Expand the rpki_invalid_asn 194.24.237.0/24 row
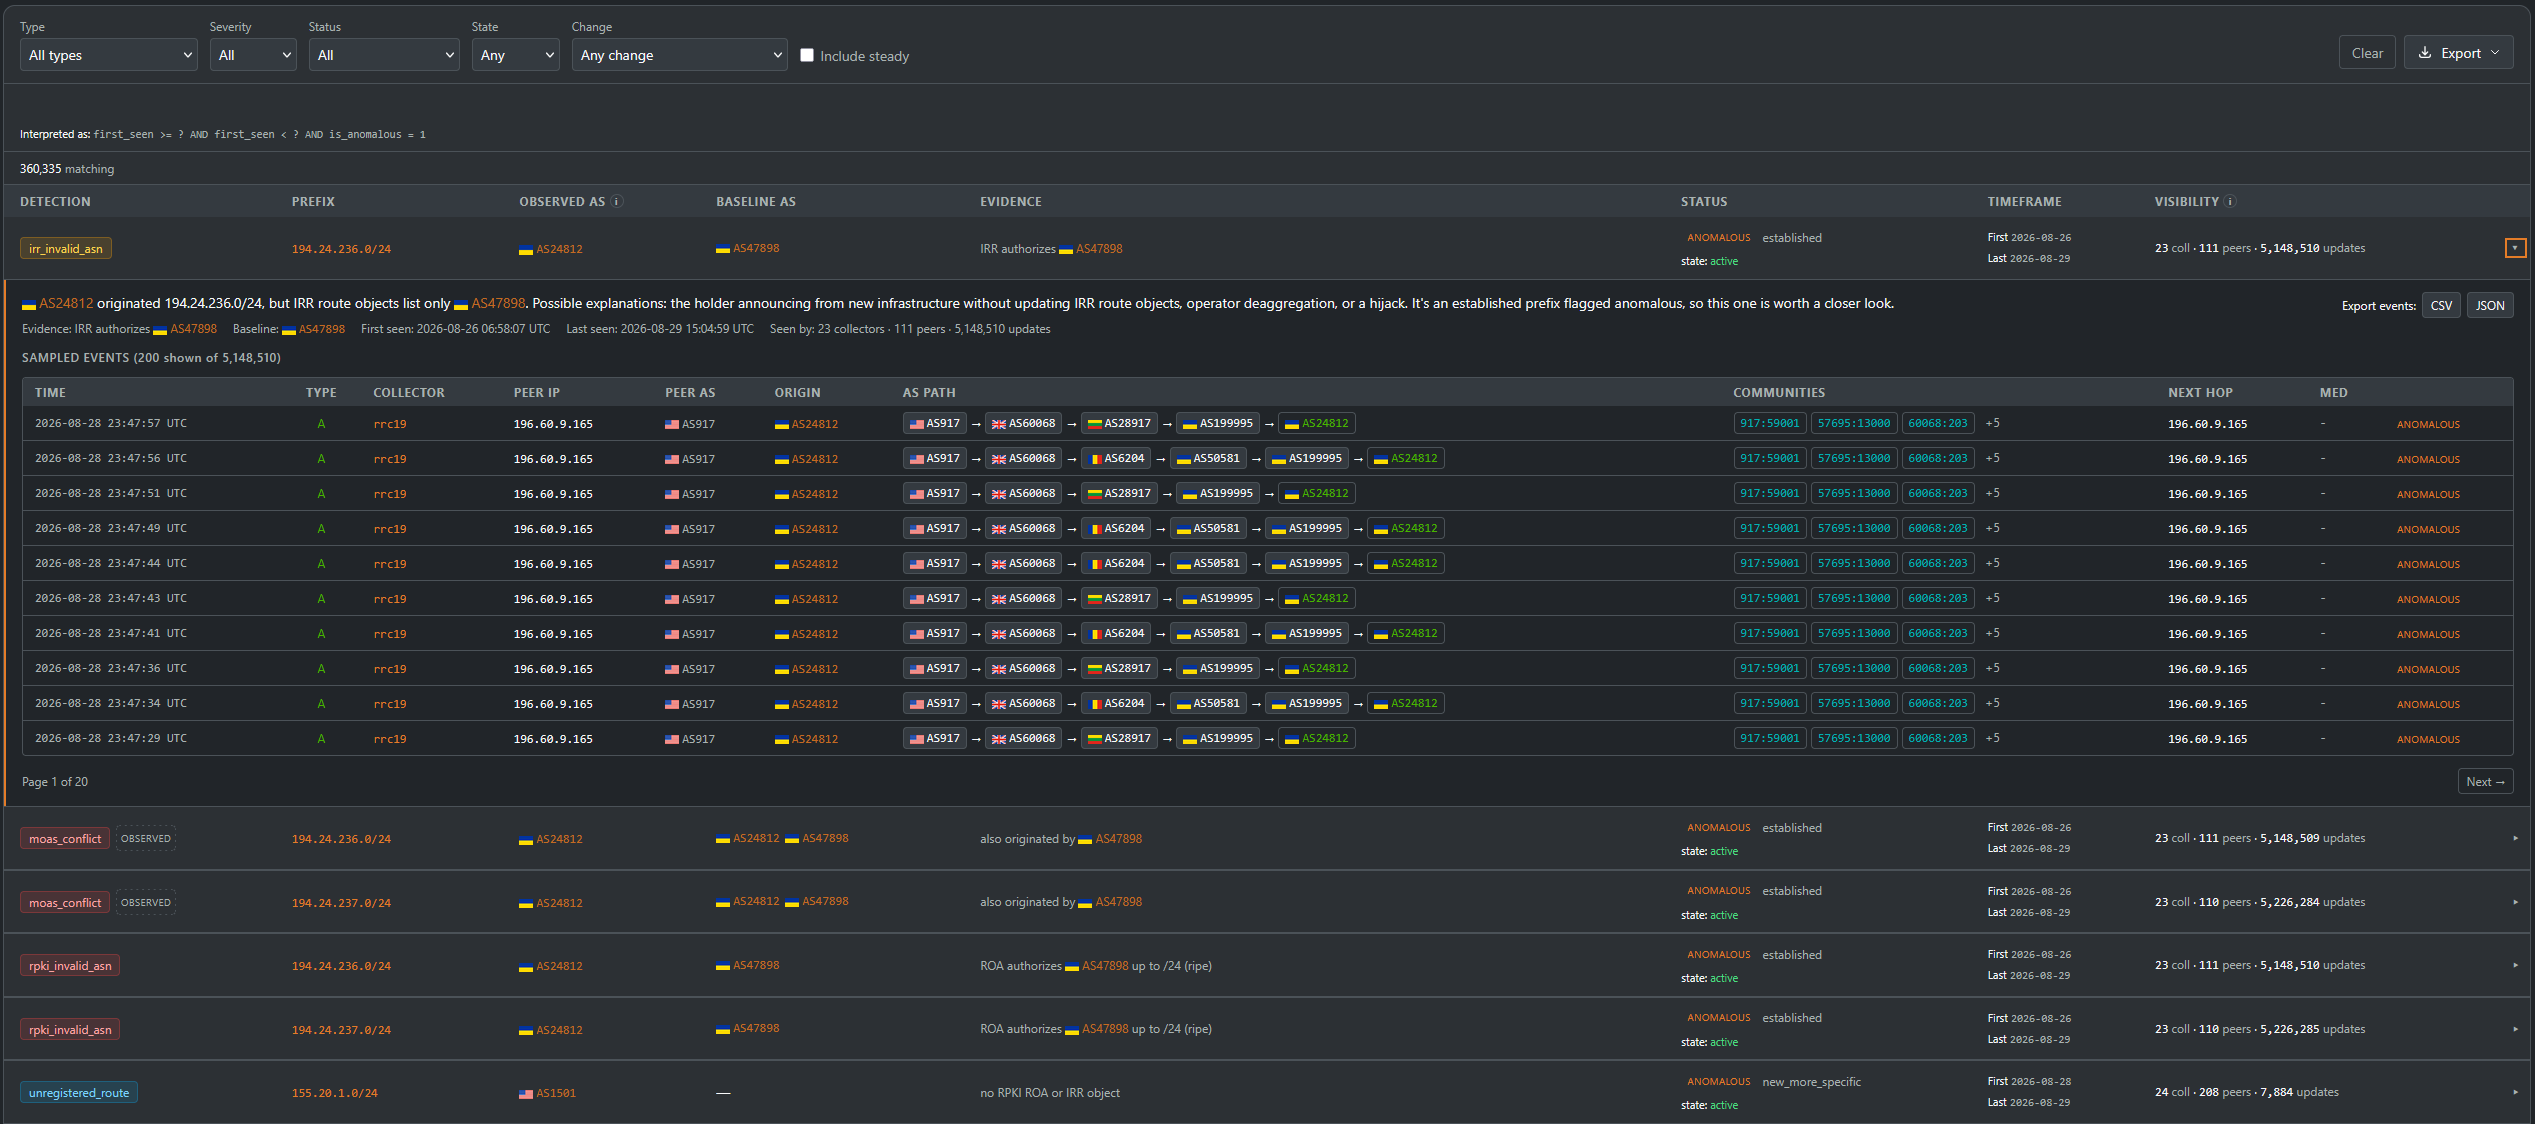Viewport: 2535px width, 1124px height. click(x=2515, y=1029)
